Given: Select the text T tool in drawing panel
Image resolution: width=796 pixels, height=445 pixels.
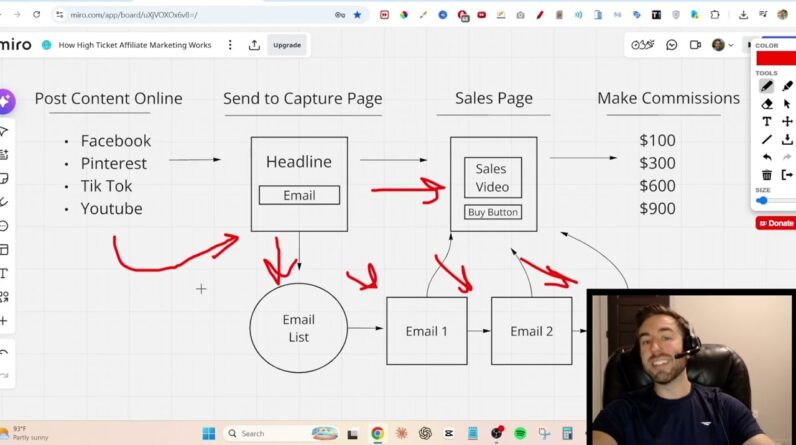Looking at the screenshot, I should tap(767, 122).
